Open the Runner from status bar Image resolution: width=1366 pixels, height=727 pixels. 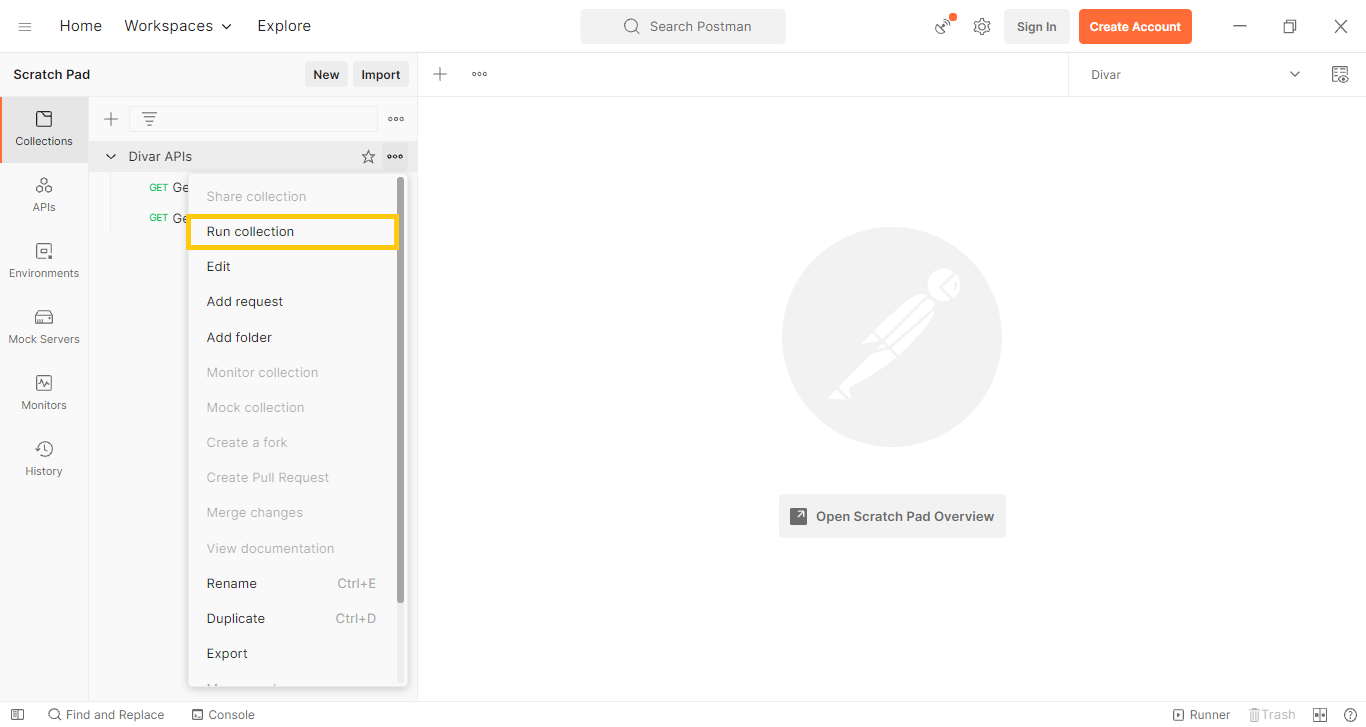click(1201, 715)
